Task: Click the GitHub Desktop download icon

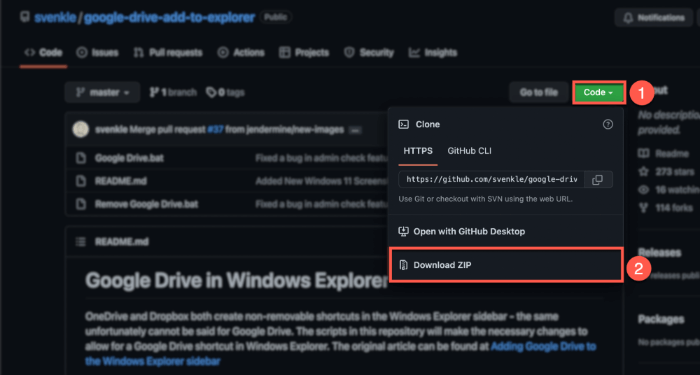Action: pyautogui.click(x=403, y=231)
